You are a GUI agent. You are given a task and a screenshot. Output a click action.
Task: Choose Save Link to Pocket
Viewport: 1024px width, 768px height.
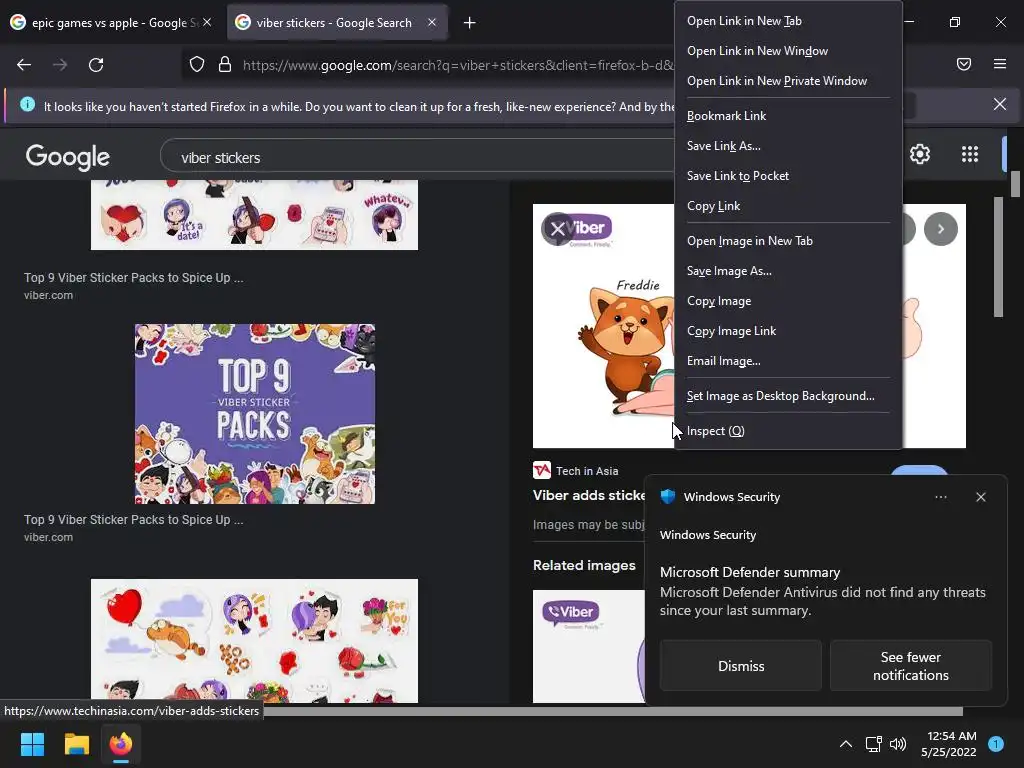(x=788, y=176)
